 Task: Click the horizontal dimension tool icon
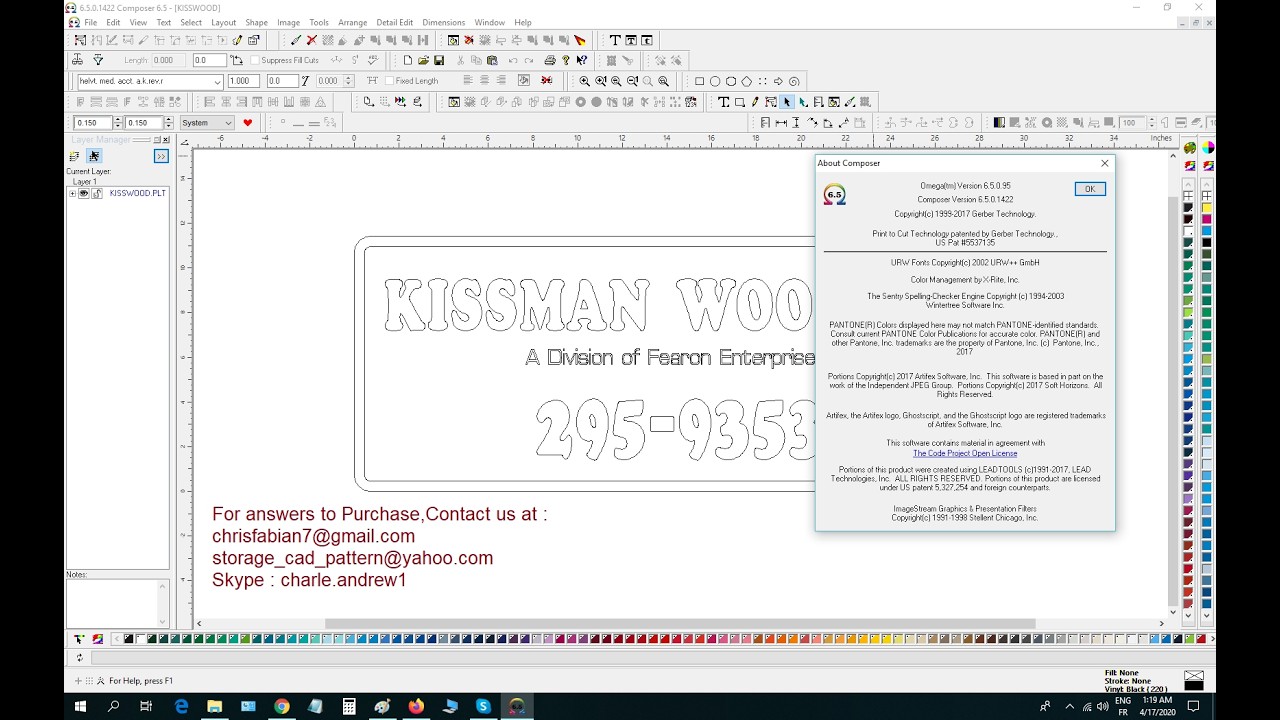point(780,123)
